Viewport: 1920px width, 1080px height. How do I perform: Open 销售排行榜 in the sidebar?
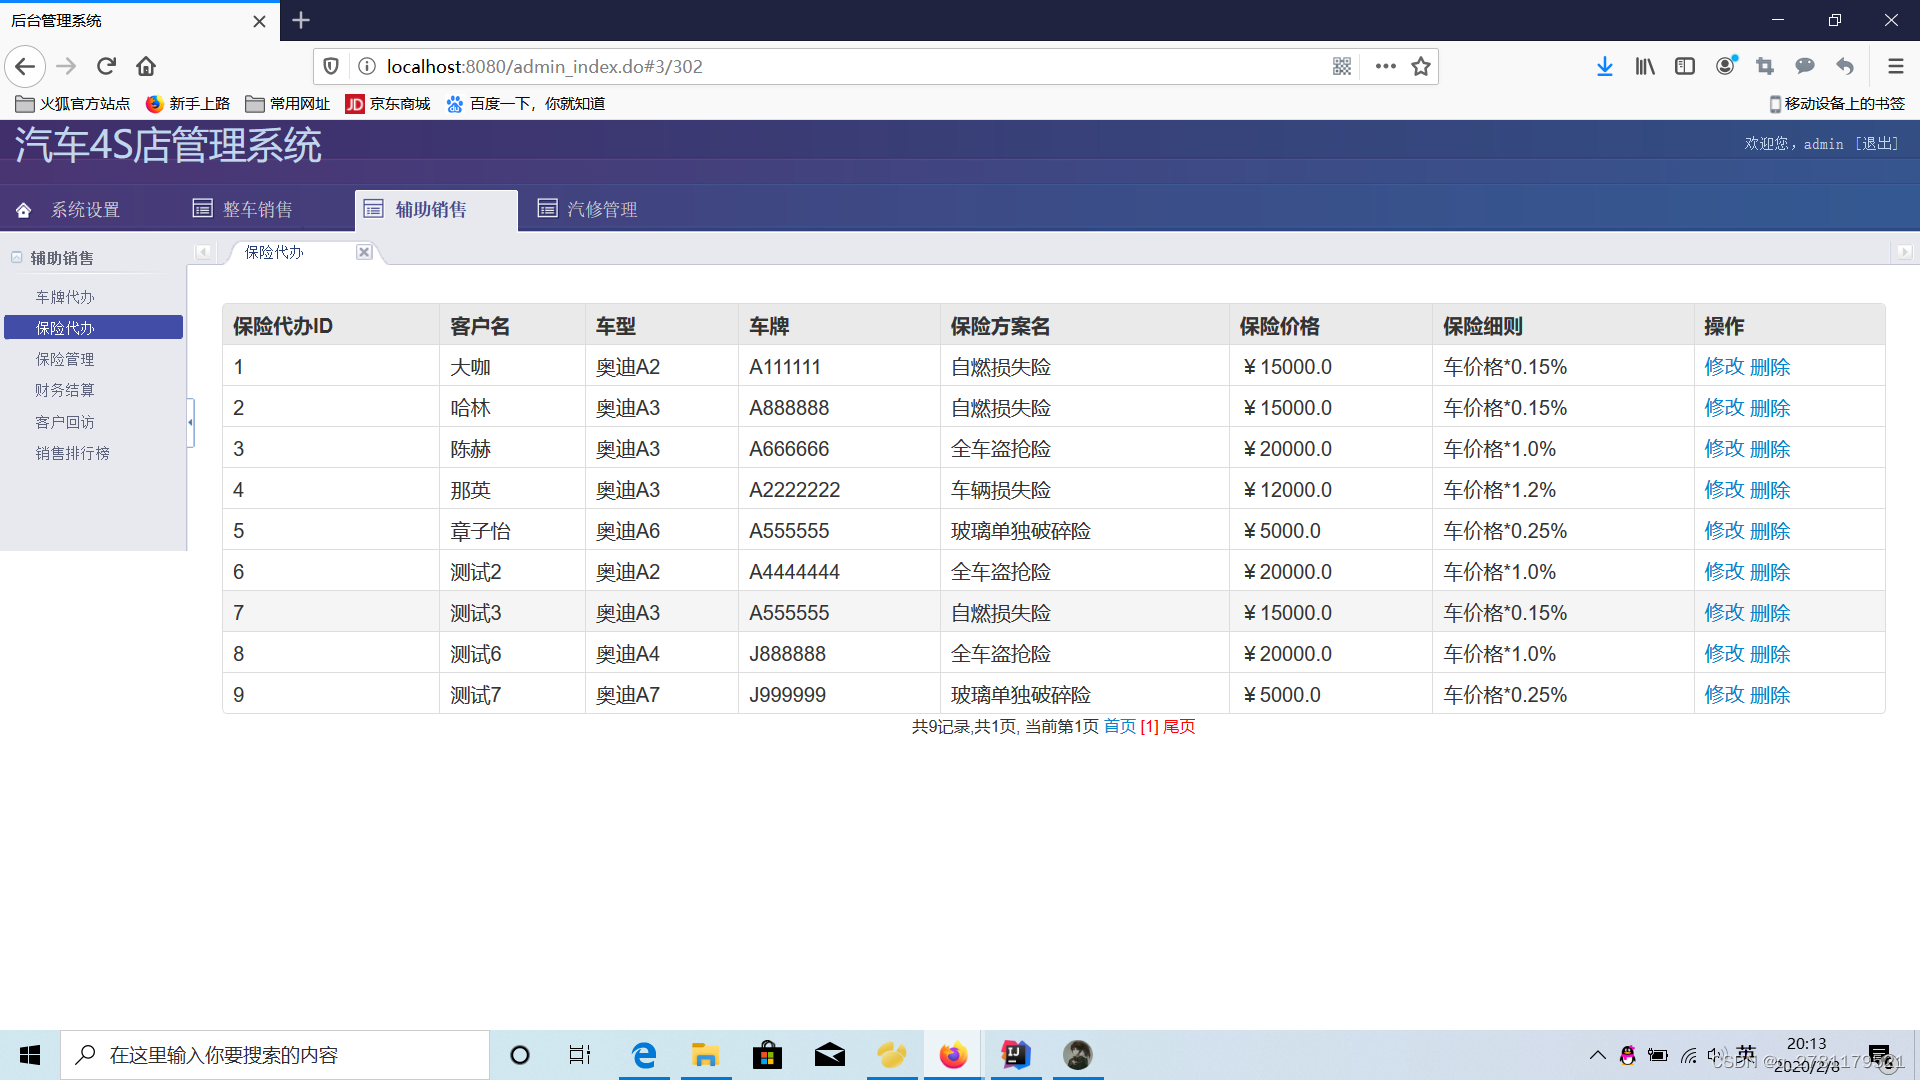click(x=73, y=453)
